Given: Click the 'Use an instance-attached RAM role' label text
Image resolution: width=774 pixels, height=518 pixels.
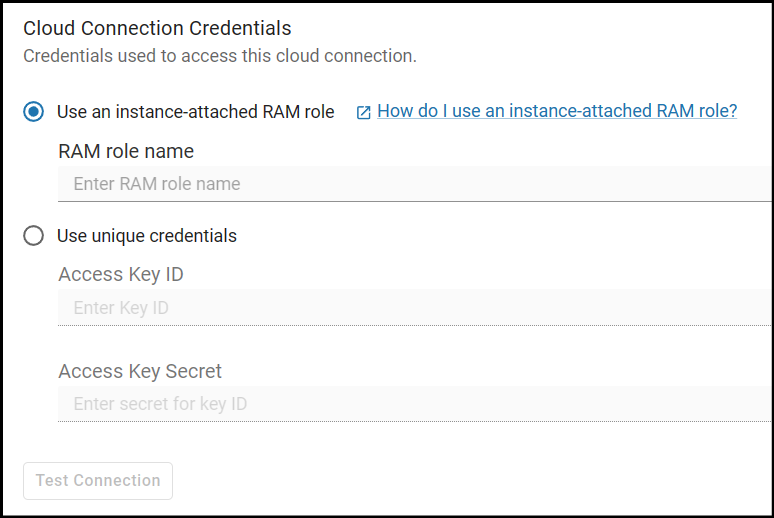Looking at the screenshot, I should [195, 112].
